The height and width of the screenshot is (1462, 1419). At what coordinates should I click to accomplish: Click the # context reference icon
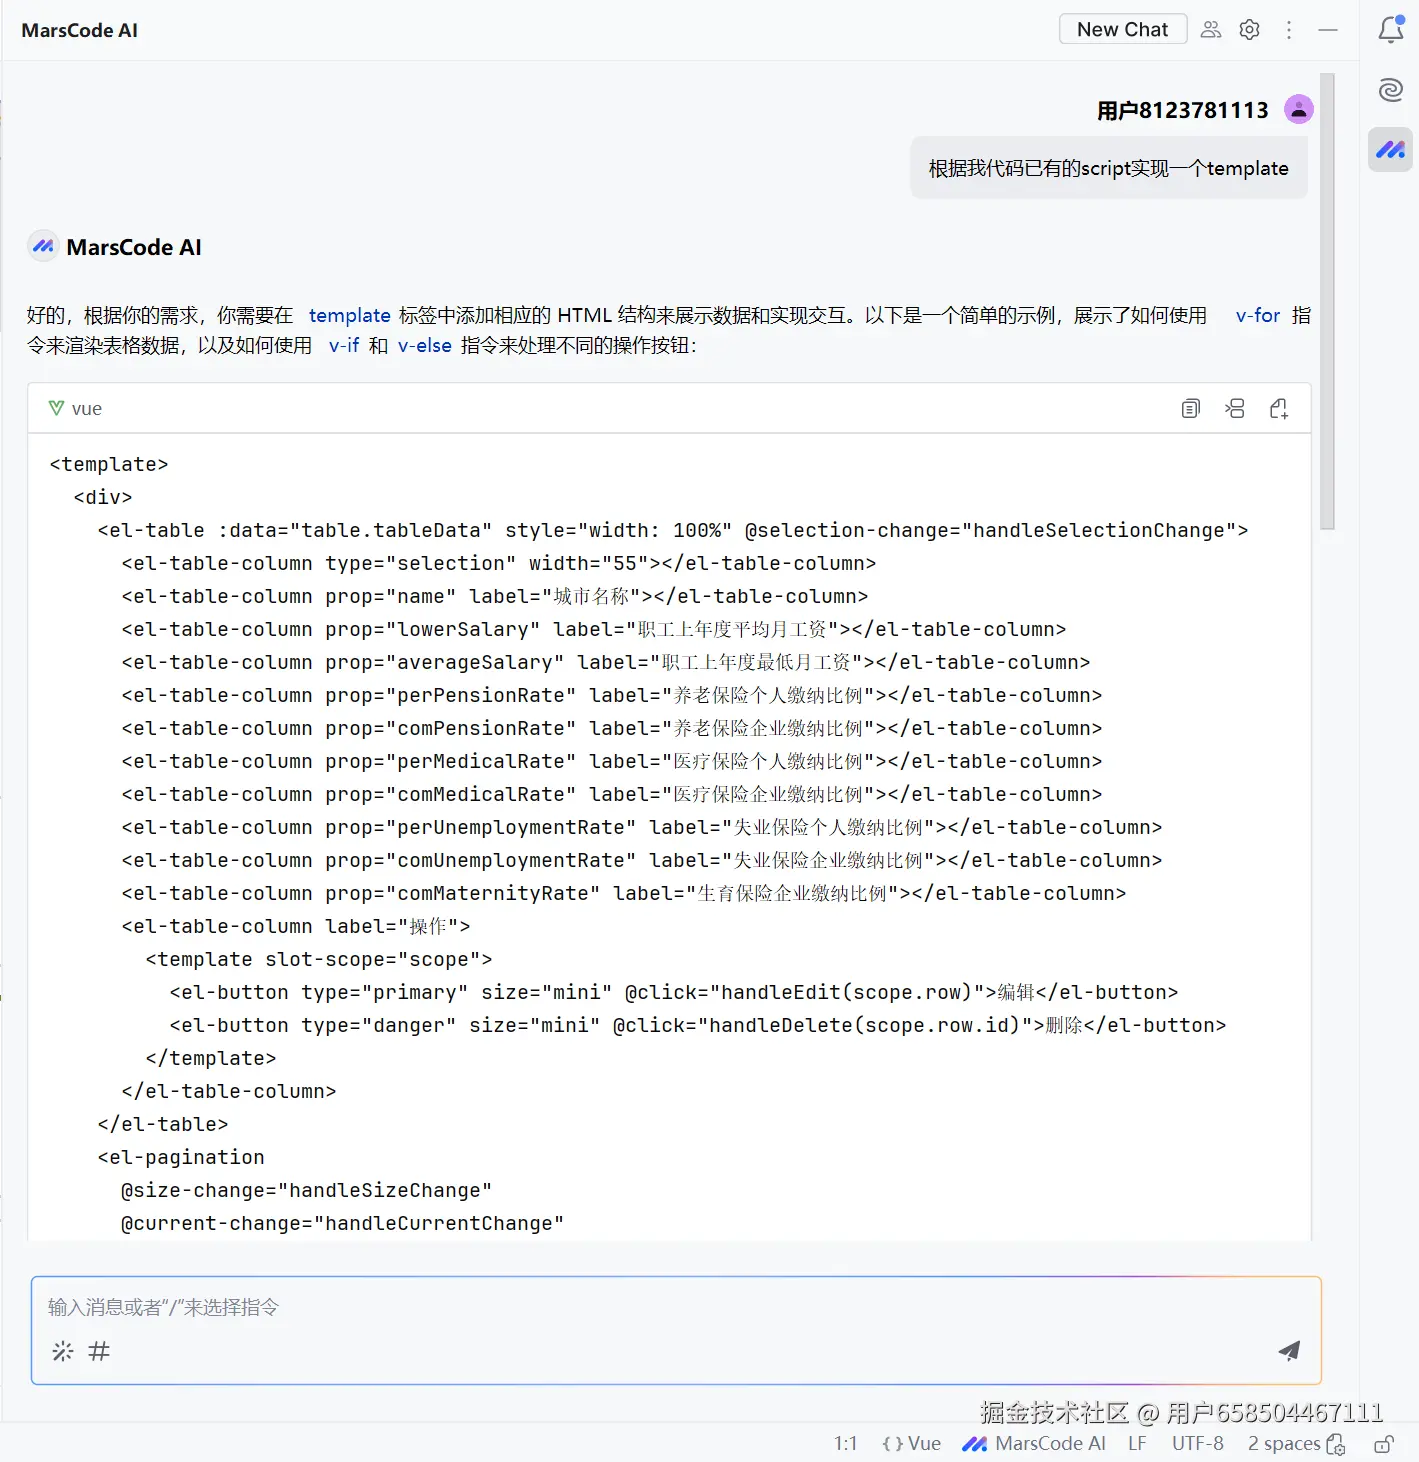(x=99, y=1351)
